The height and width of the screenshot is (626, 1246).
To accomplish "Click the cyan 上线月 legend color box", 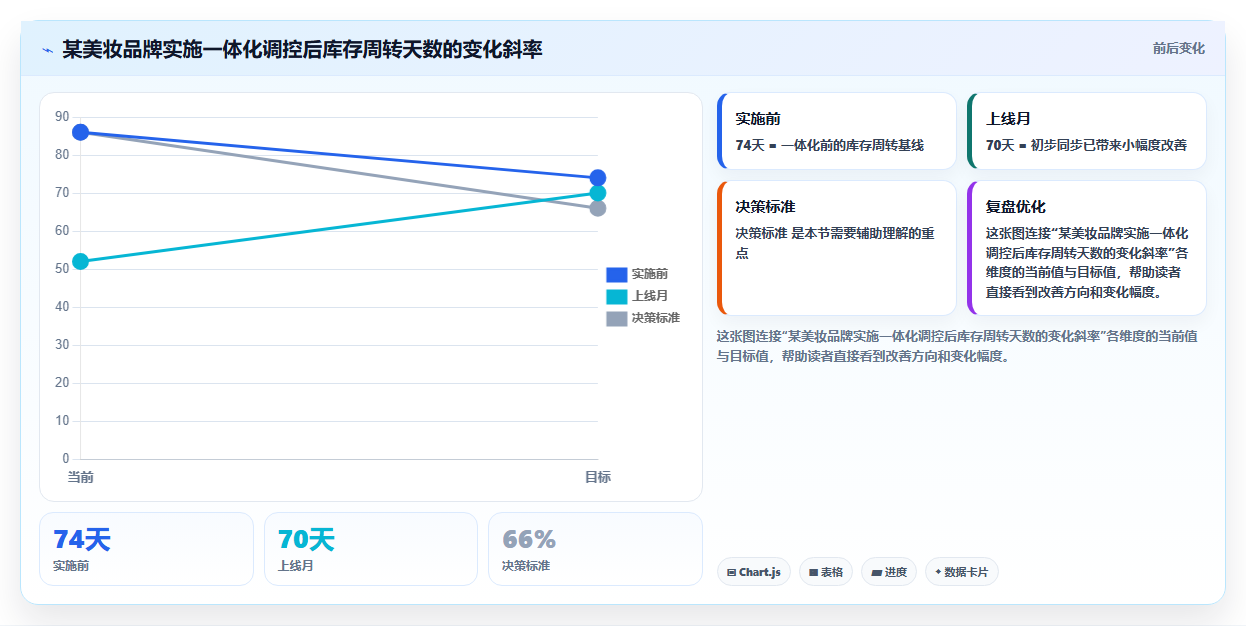I will pos(617,296).
